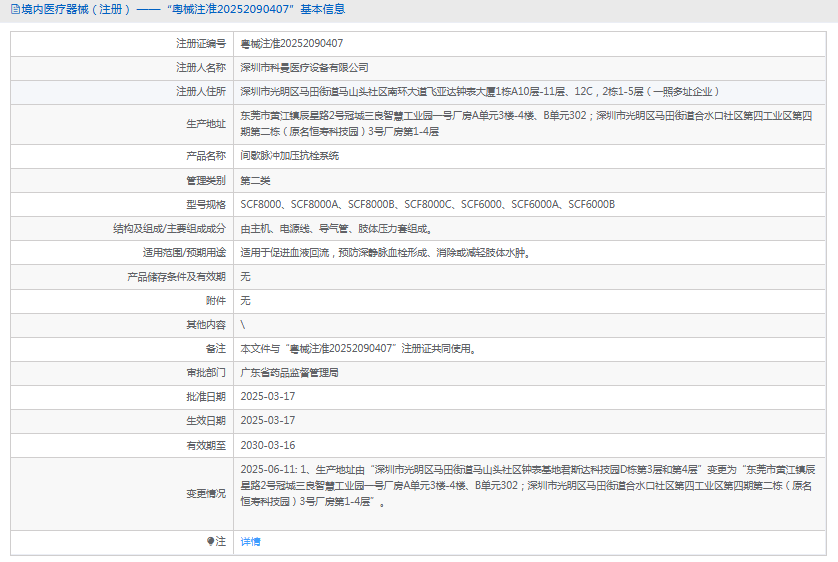
Task: Click the 备注 label
Action: pyautogui.click(x=216, y=349)
